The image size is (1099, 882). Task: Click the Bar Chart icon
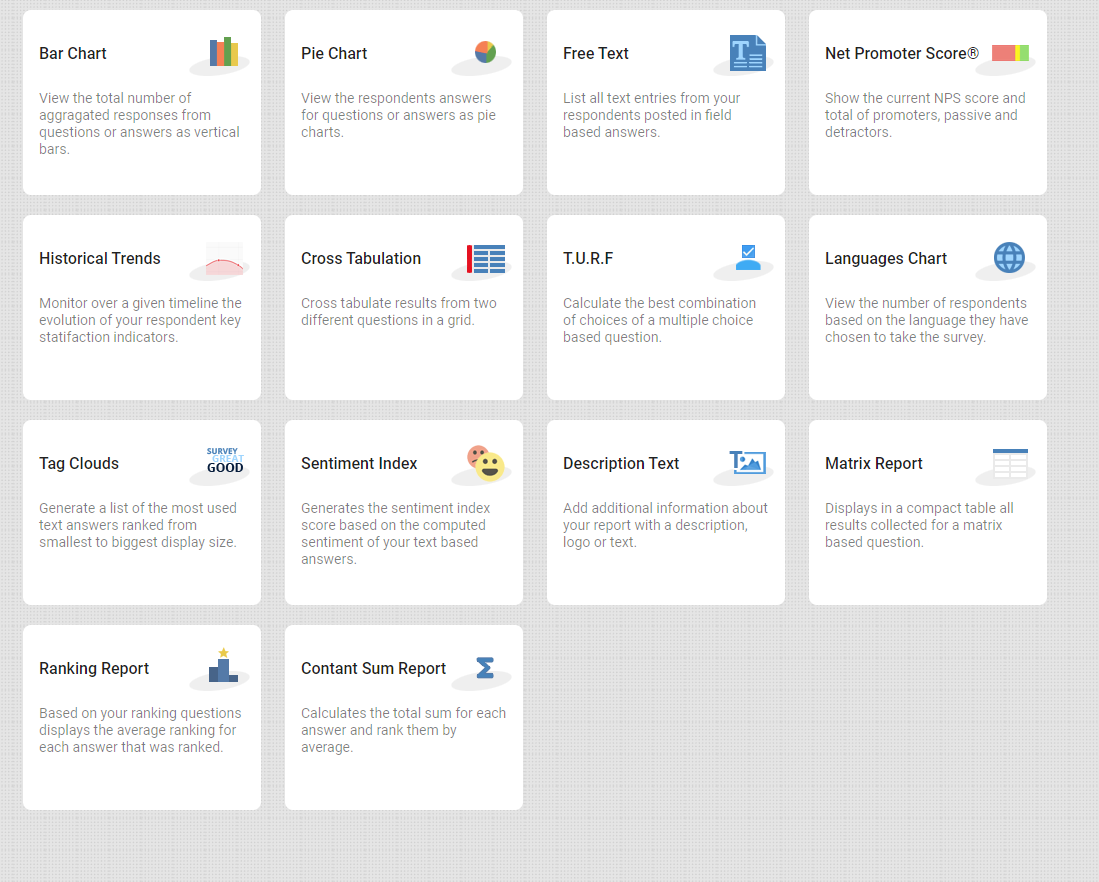[223, 53]
